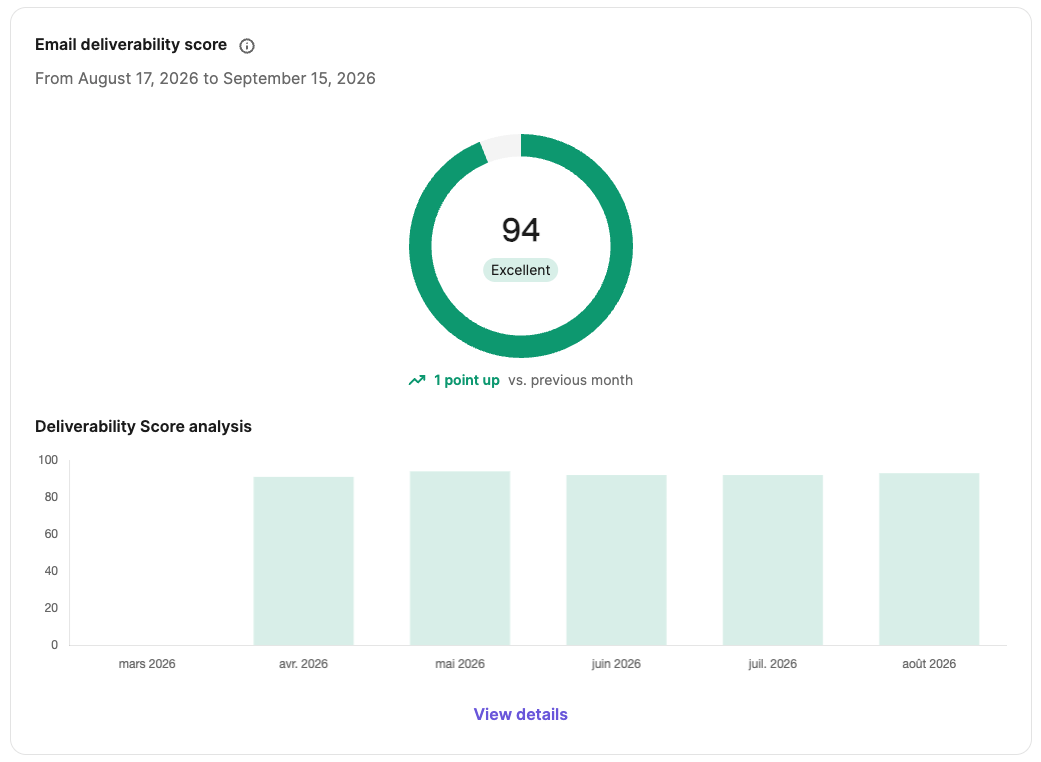Click the info icon beside Email deliverability score
The height and width of the screenshot is (762, 1041).
click(x=246, y=46)
